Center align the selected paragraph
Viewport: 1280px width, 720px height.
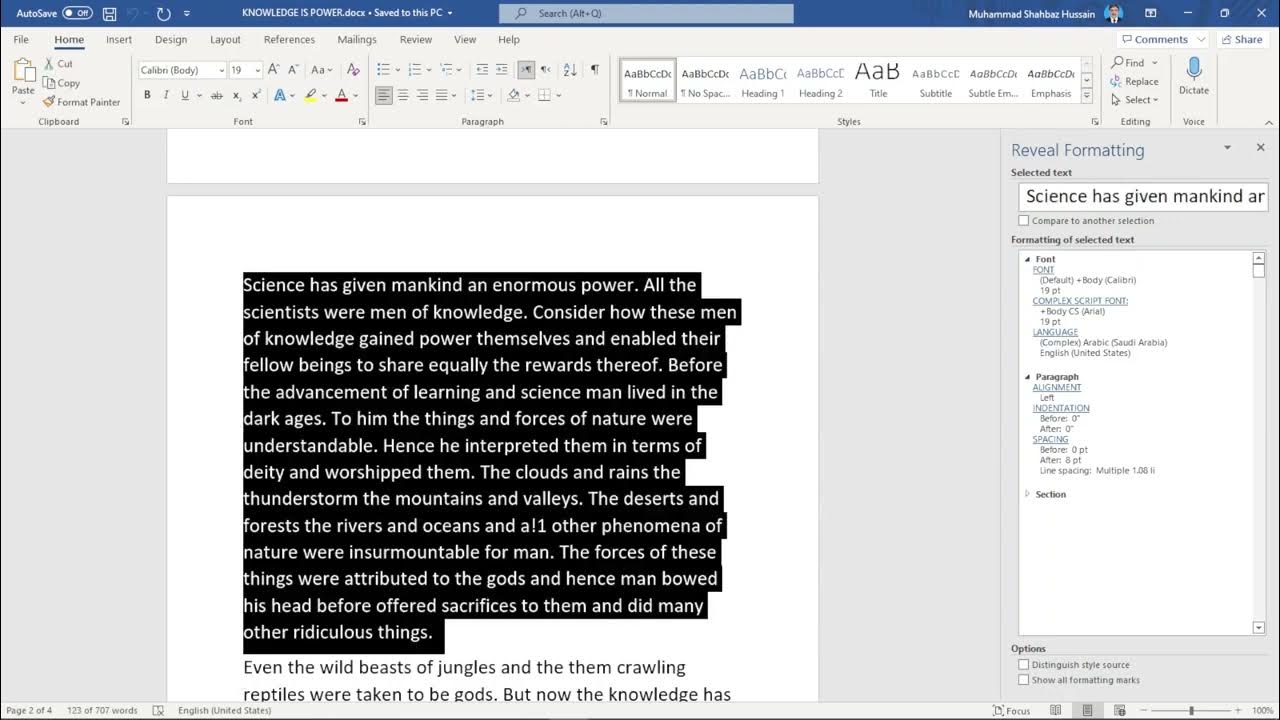coord(403,95)
